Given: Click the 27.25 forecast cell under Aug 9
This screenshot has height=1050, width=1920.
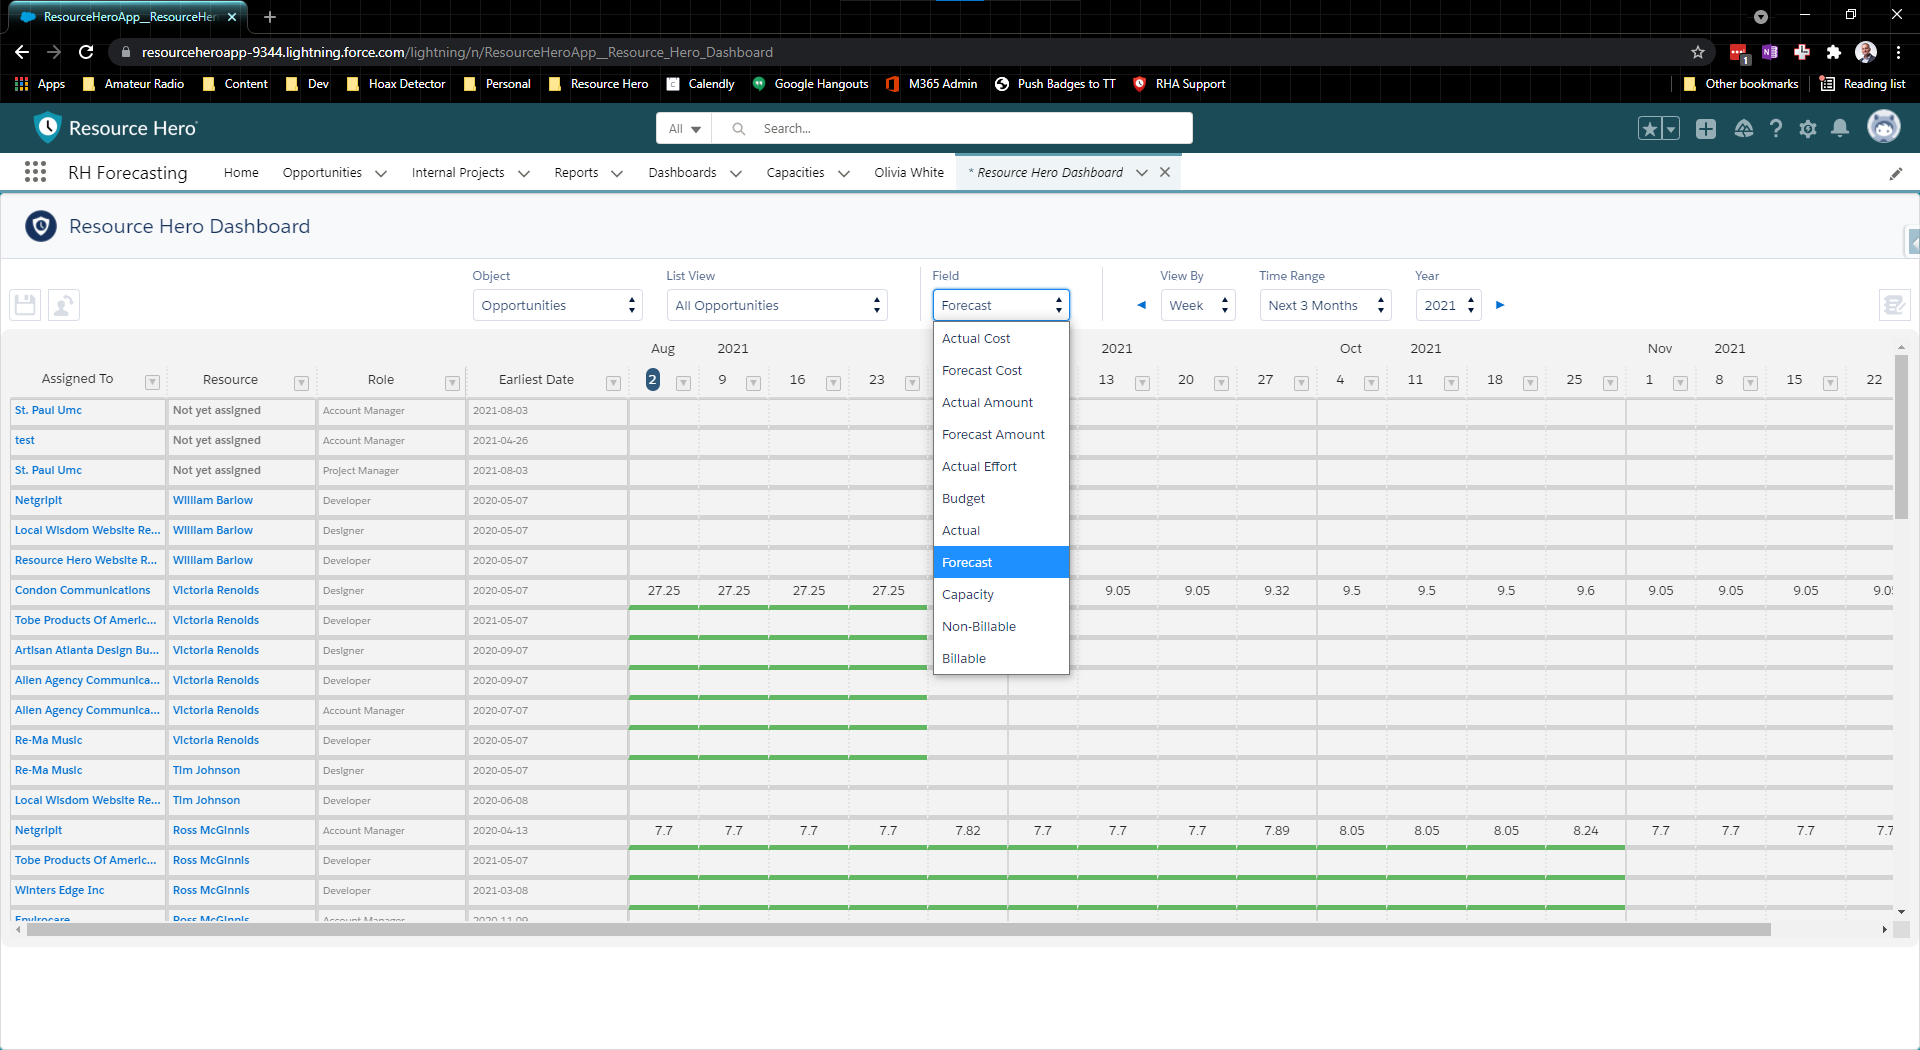Looking at the screenshot, I should point(733,590).
